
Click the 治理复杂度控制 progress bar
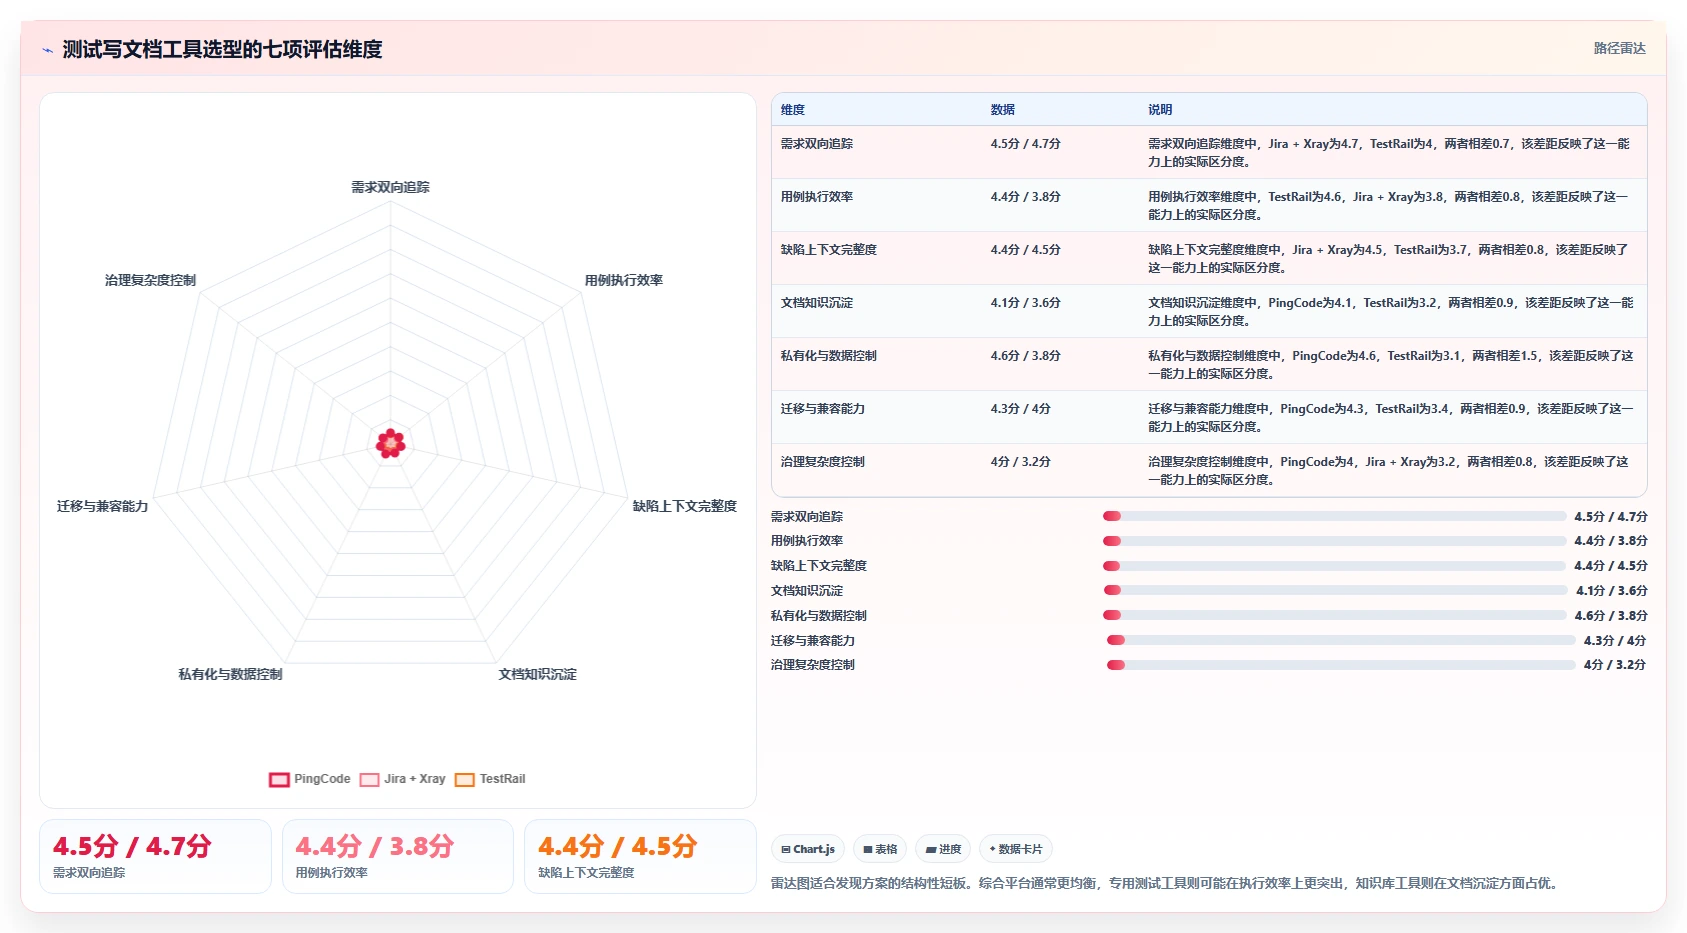1341,665
